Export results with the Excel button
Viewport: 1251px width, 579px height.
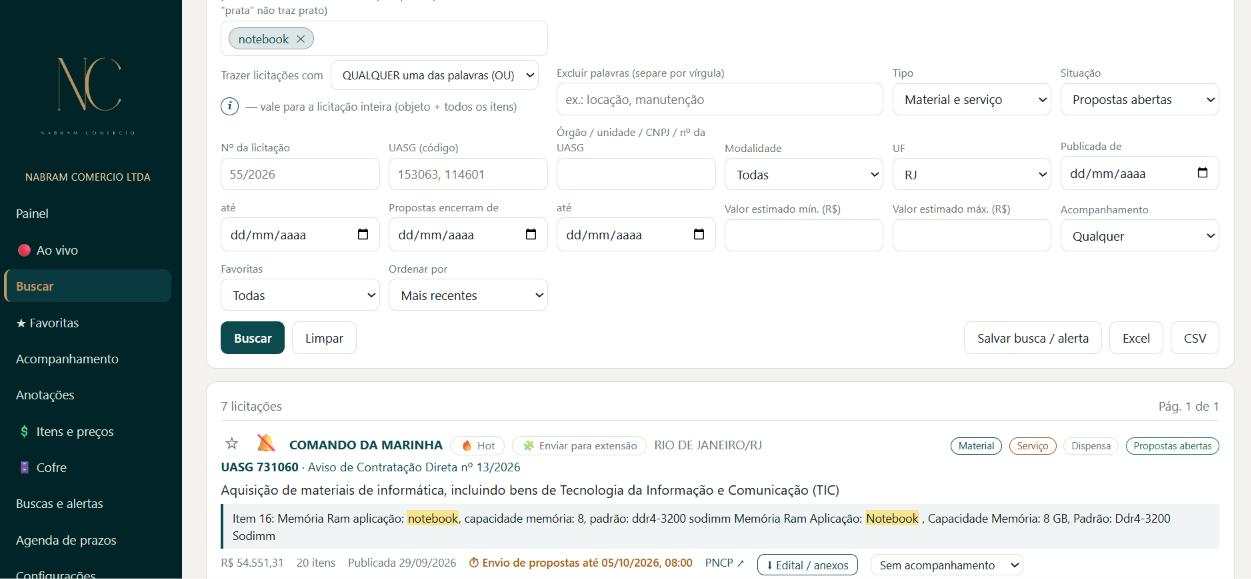pos(1136,338)
